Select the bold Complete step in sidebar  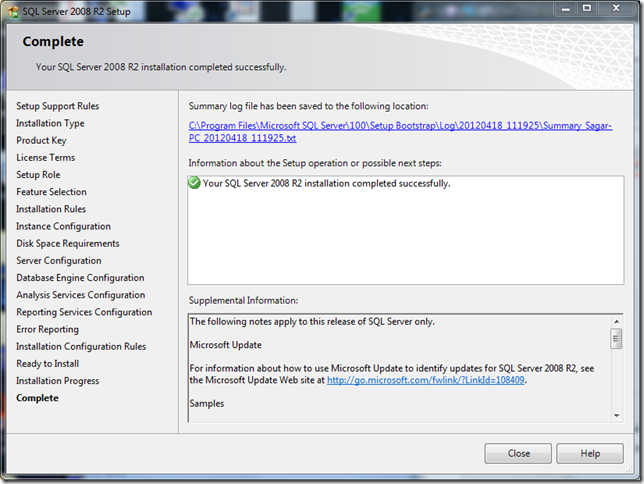coord(37,398)
